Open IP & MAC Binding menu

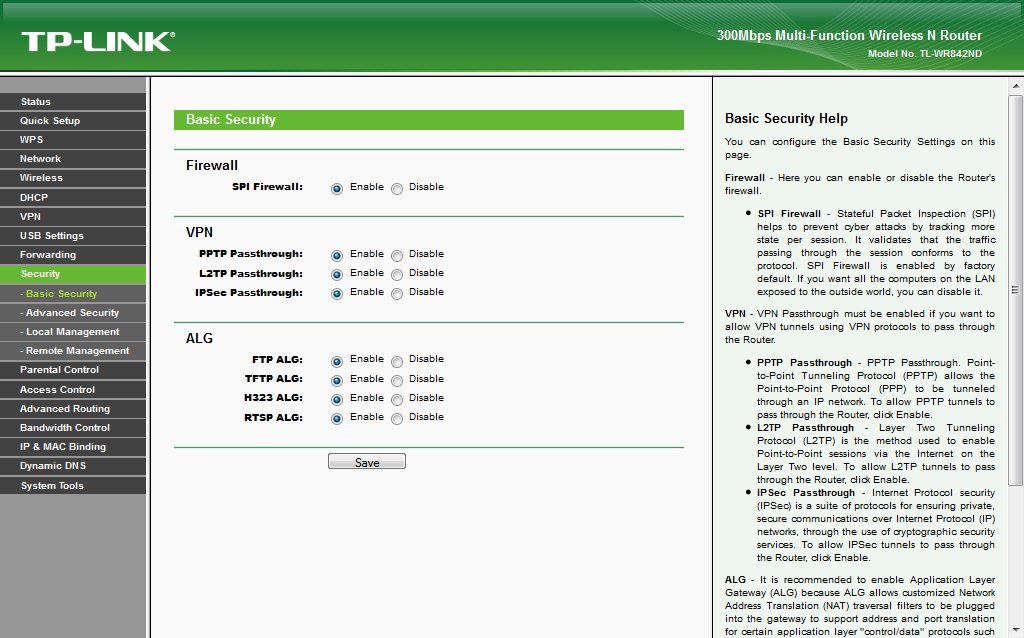pos(73,447)
